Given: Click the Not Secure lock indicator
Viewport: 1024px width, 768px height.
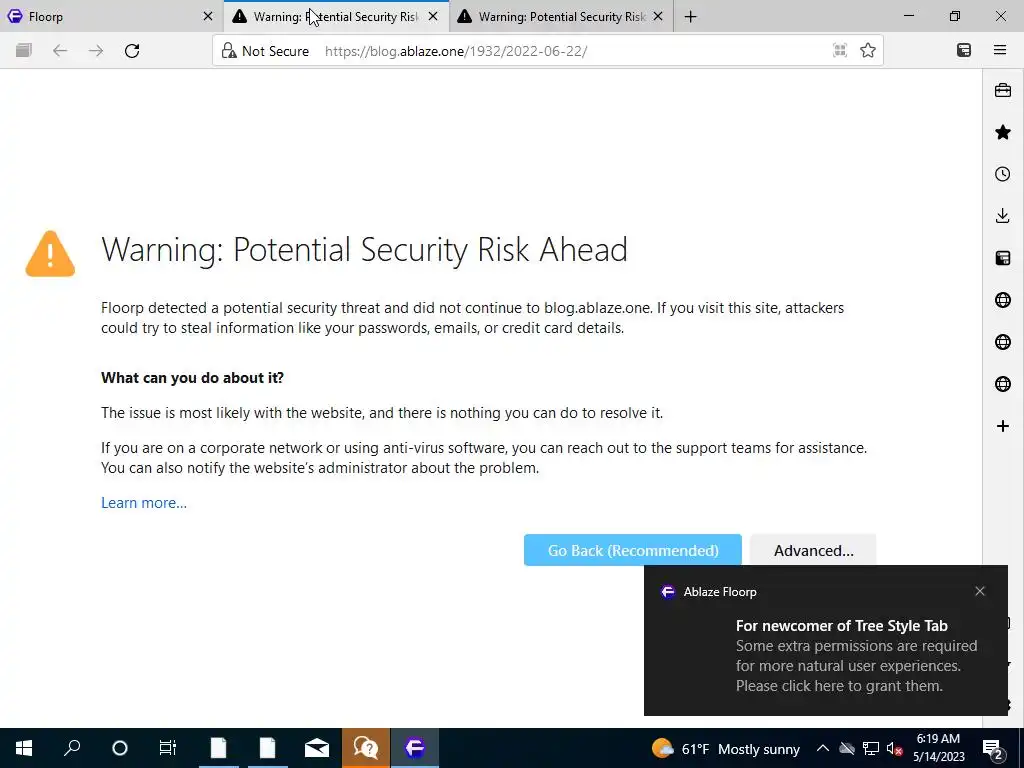Looking at the screenshot, I should pyautogui.click(x=265, y=51).
